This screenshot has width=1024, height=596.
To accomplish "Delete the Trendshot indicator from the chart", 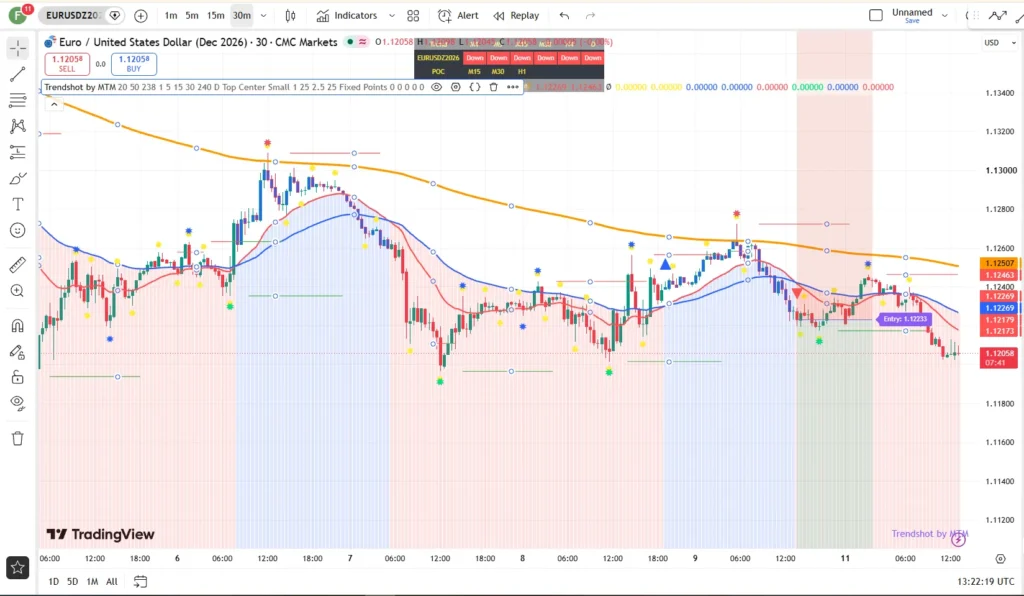I will coord(494,87).
